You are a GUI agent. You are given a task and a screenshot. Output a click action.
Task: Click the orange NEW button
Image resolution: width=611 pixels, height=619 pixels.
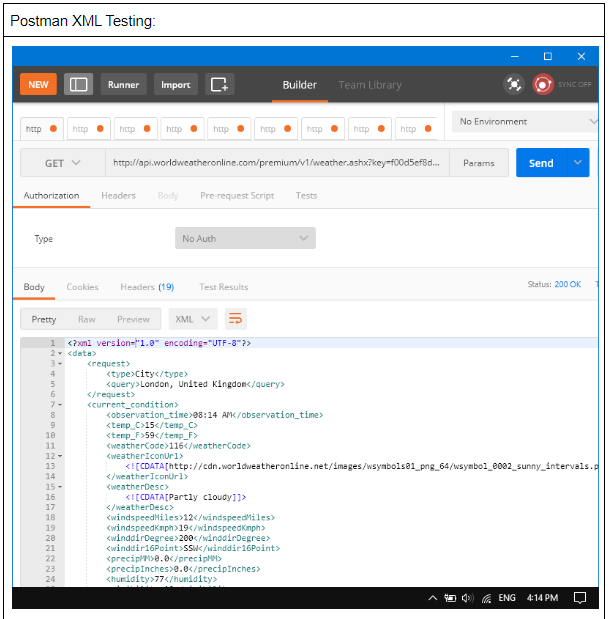click(38, 84)
